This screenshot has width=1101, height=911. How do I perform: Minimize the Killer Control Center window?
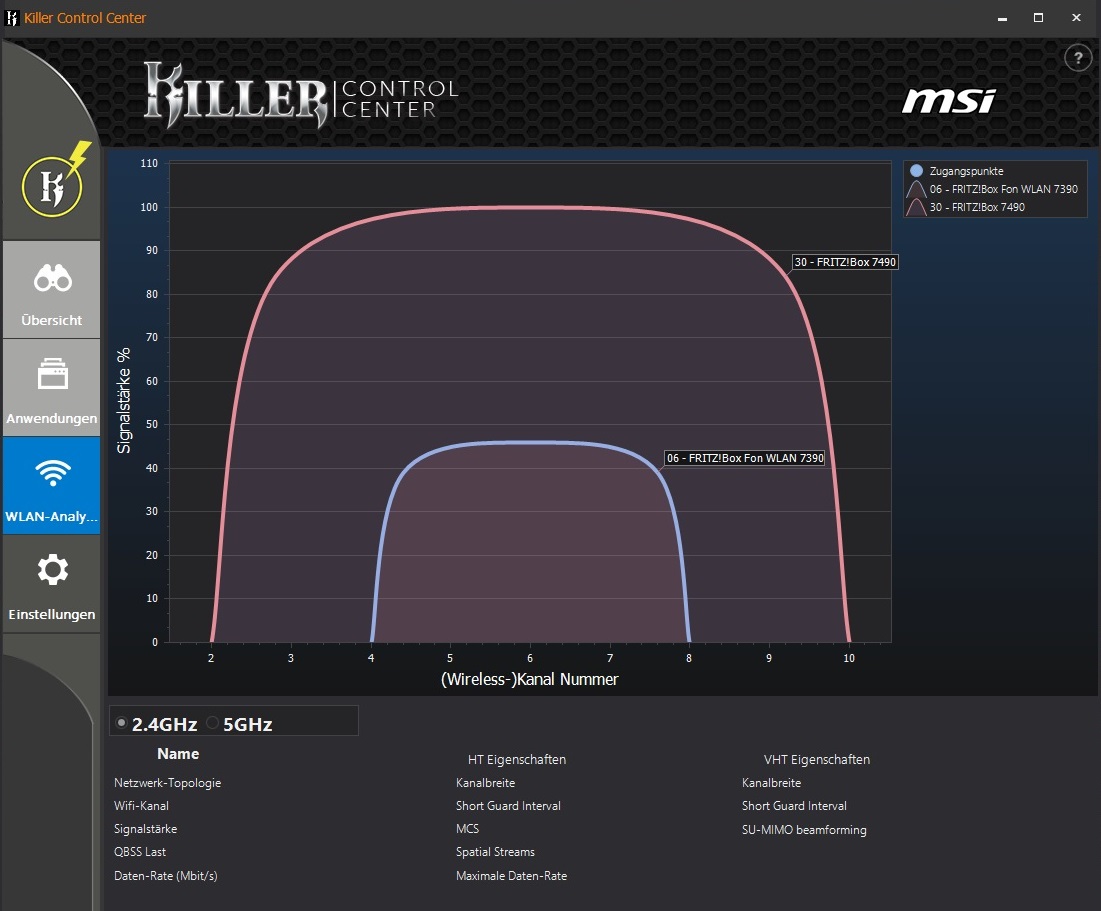click(1002, 18)
